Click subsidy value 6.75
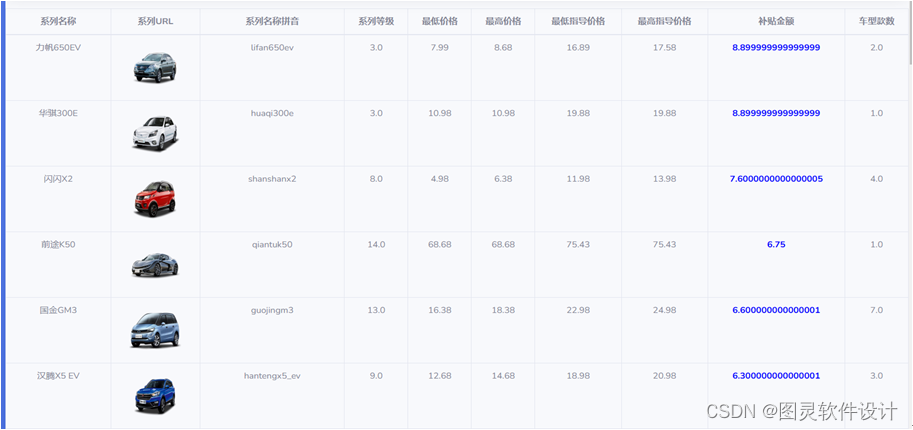Viewport: 913px width, 430px height. (x=776, y=245)
